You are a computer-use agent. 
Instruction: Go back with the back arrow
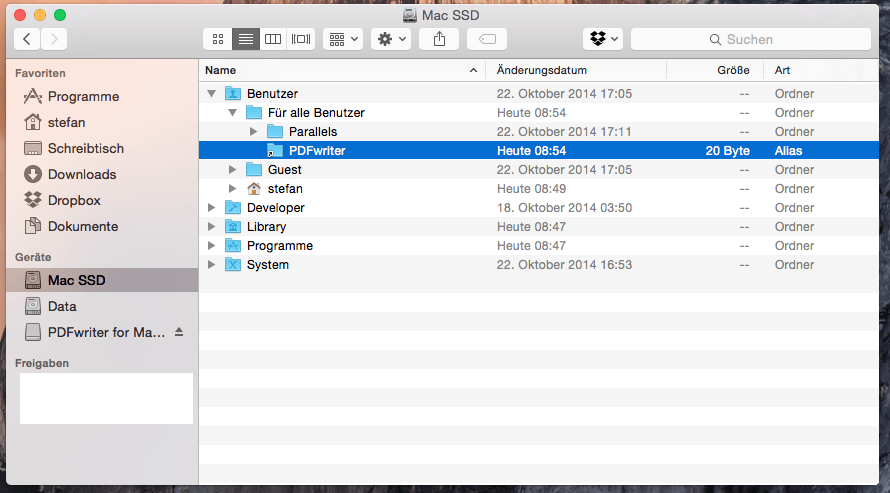[x=27, y=39]
